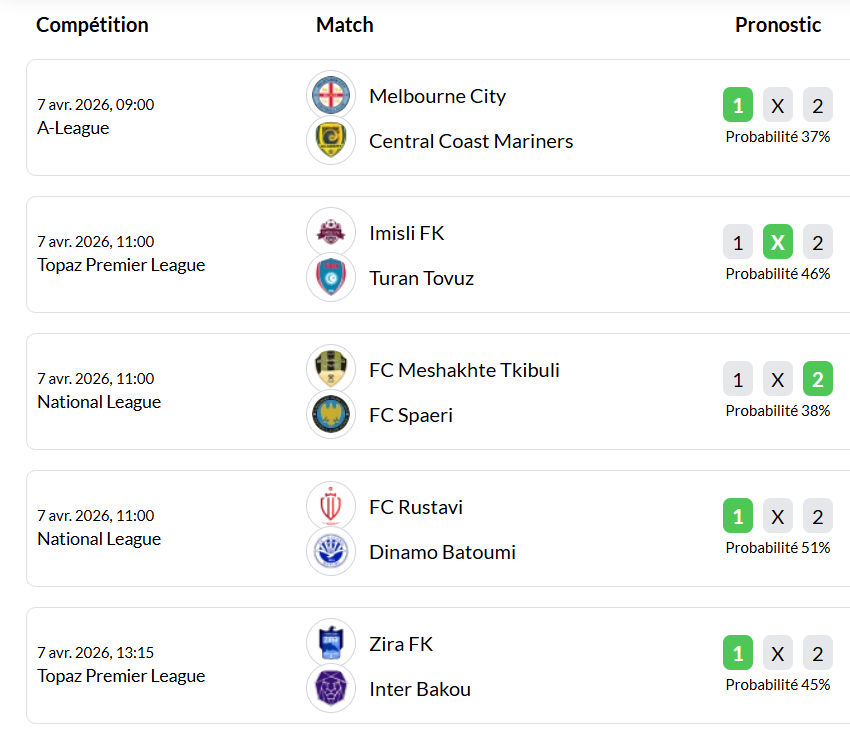Choose draw X for Zira FK match

tap(777, 653)
